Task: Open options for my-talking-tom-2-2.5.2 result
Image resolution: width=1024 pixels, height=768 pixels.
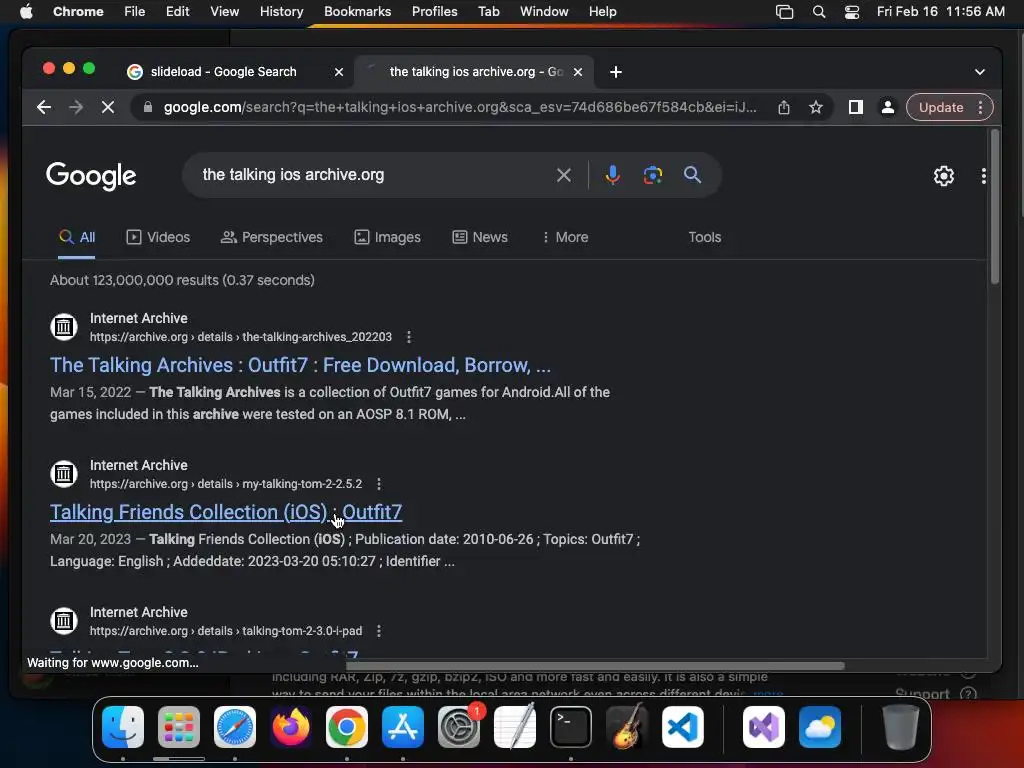Action: coord(379,484)
